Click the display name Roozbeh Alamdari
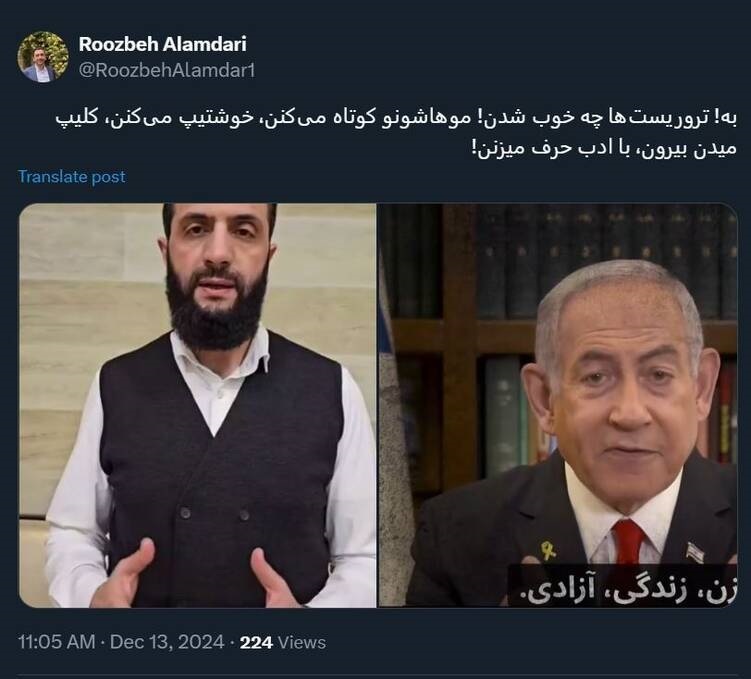 pos(162,44)
